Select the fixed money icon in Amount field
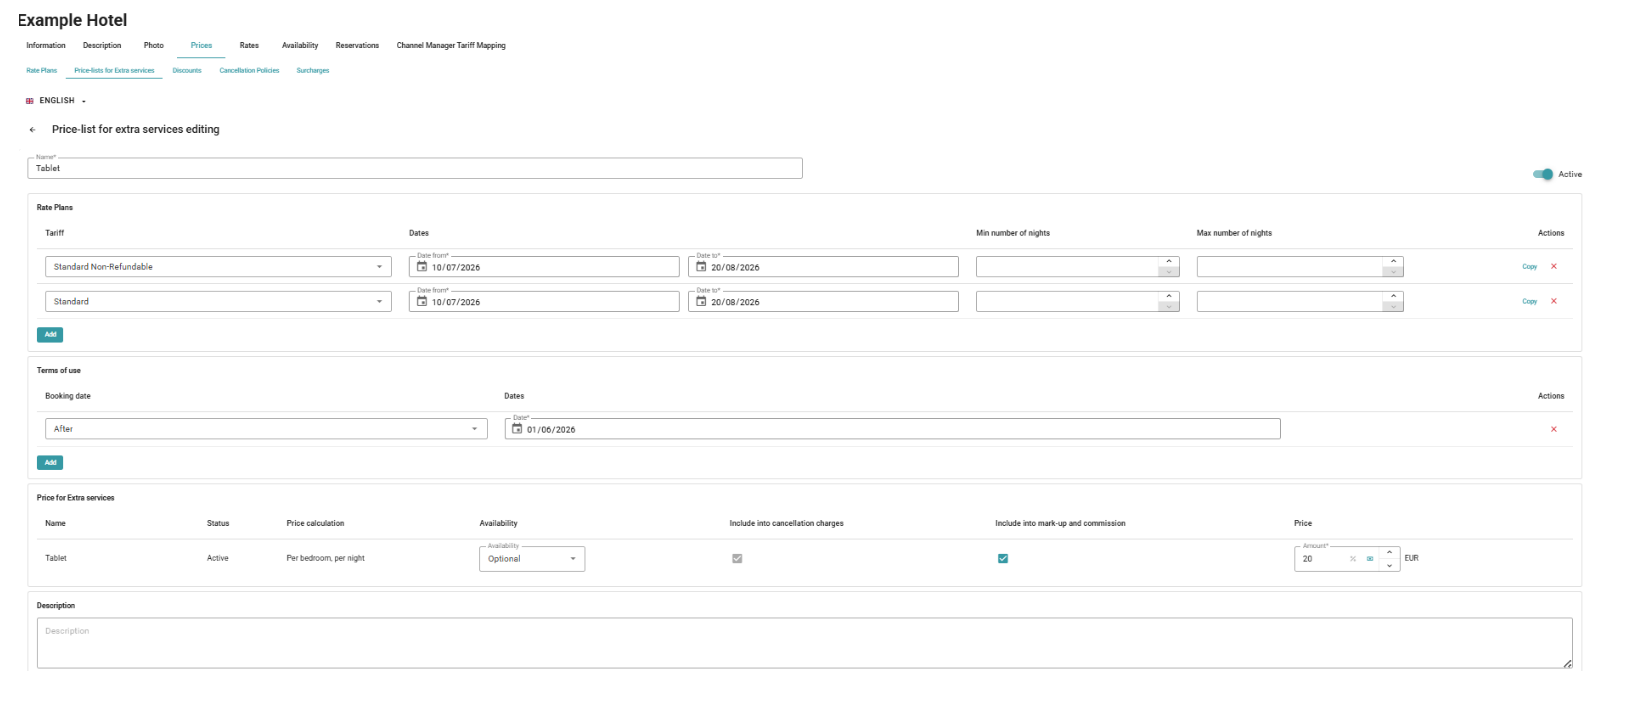The height and width of the screenshot is (705, 1625). [1370, 559]
